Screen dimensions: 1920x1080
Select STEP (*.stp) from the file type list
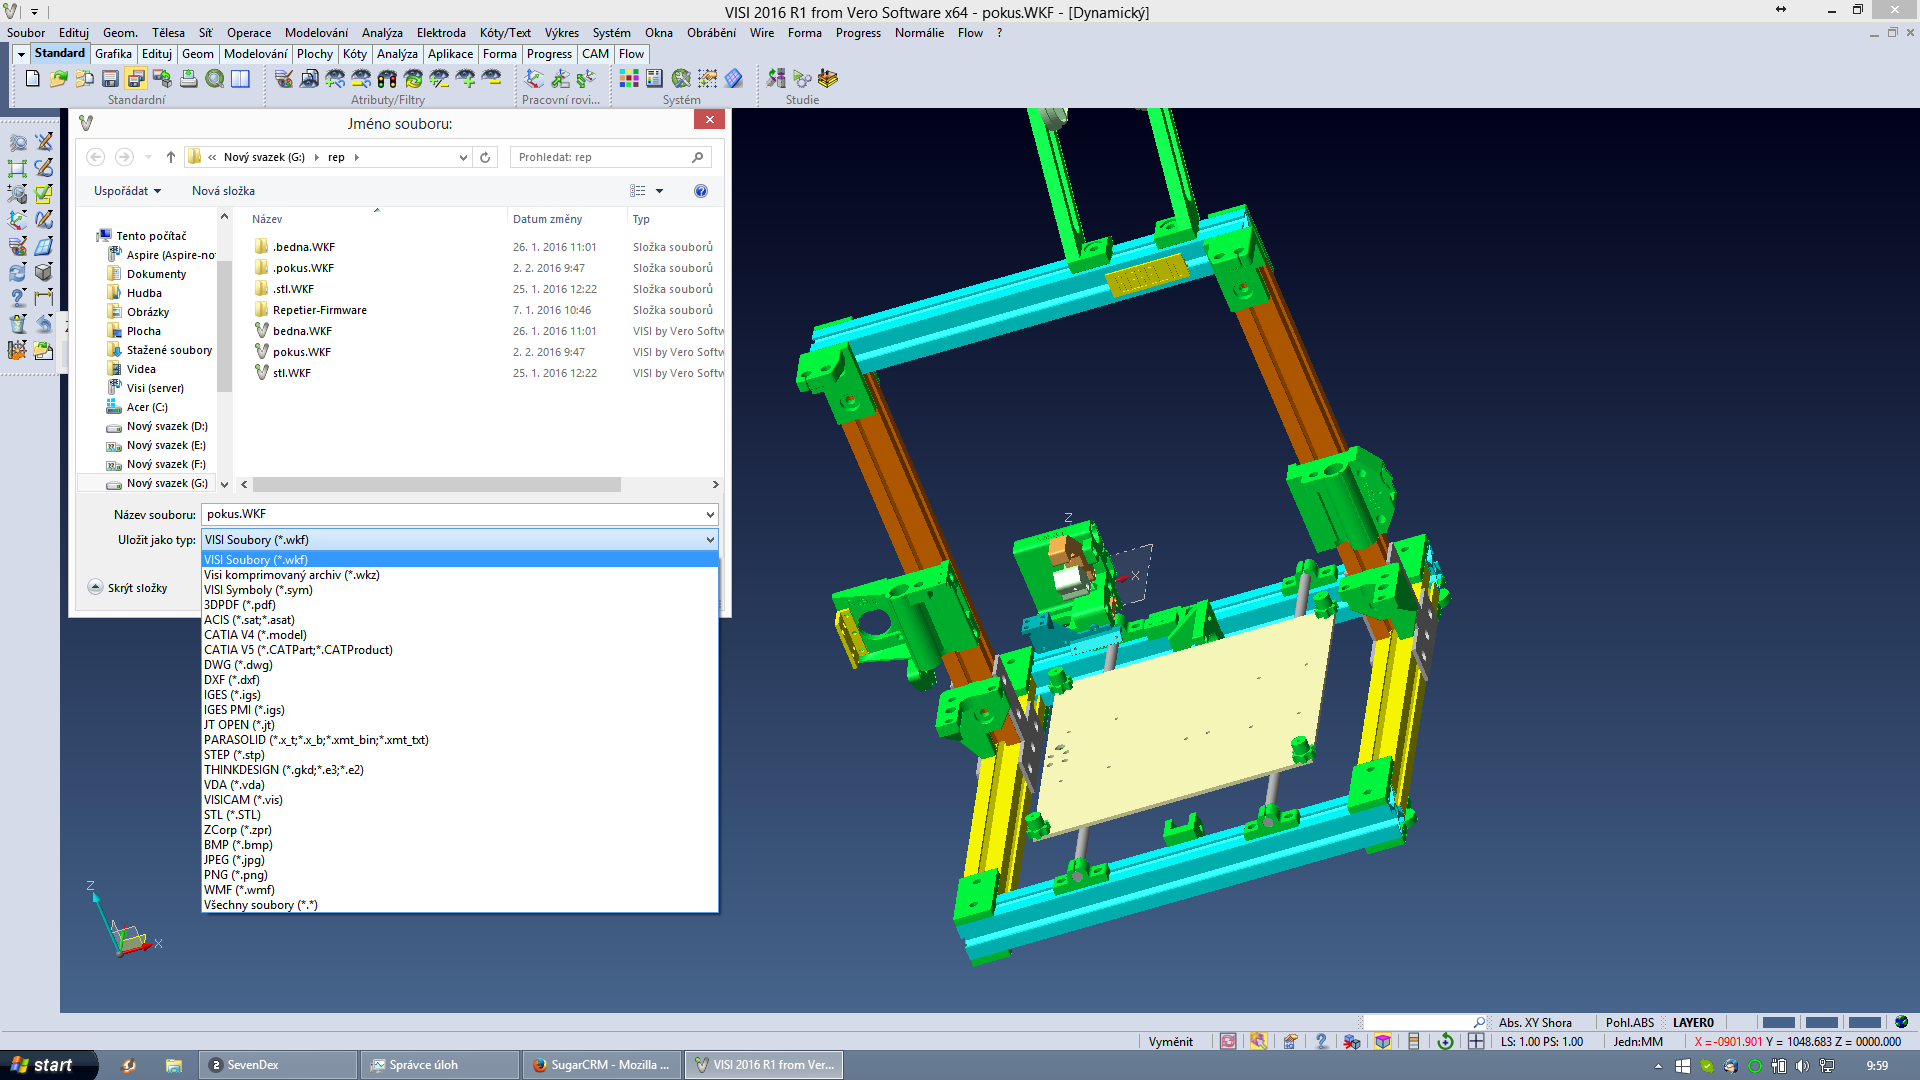pyautogui.click(x=234, y=755)
